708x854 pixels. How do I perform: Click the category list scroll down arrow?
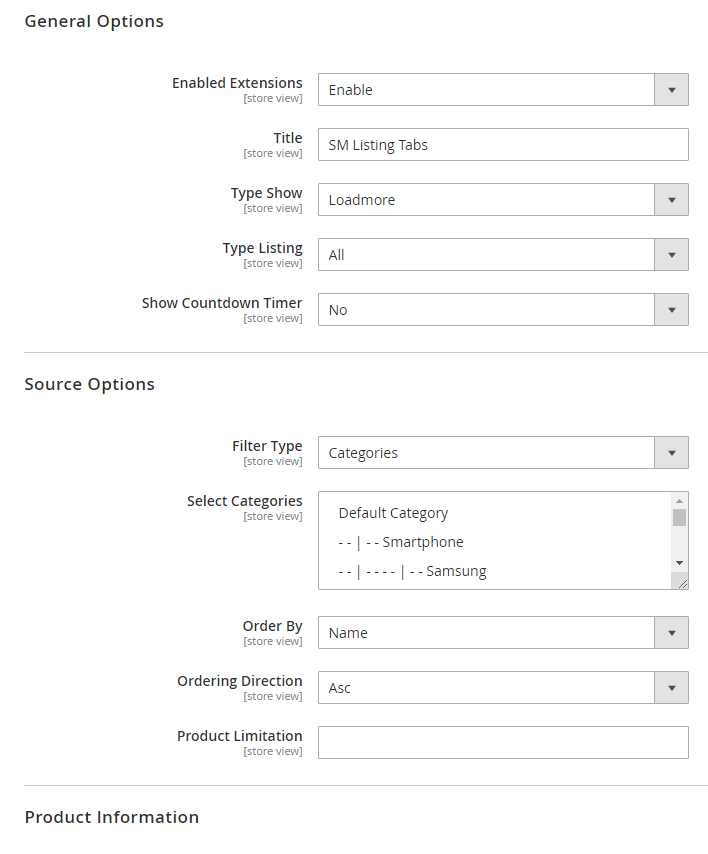pos(679,563)
